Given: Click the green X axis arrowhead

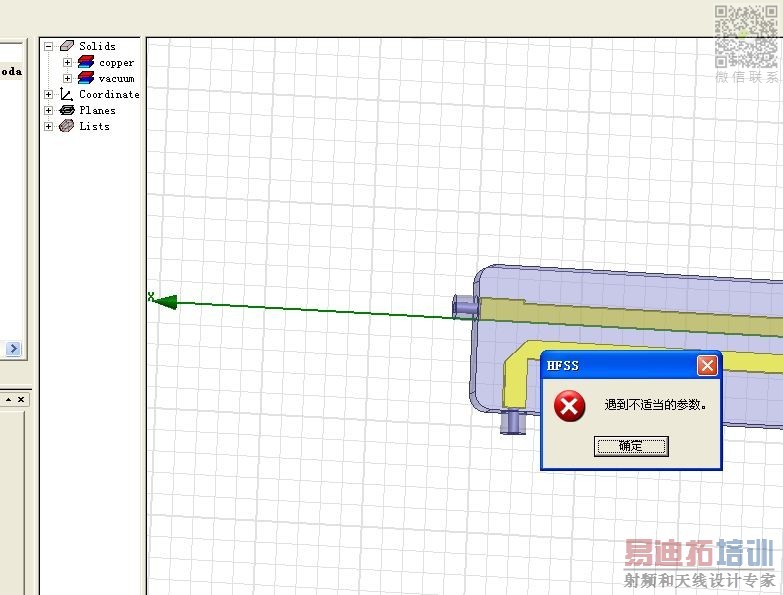Looking at the screenshot, I should click(165, 301).
